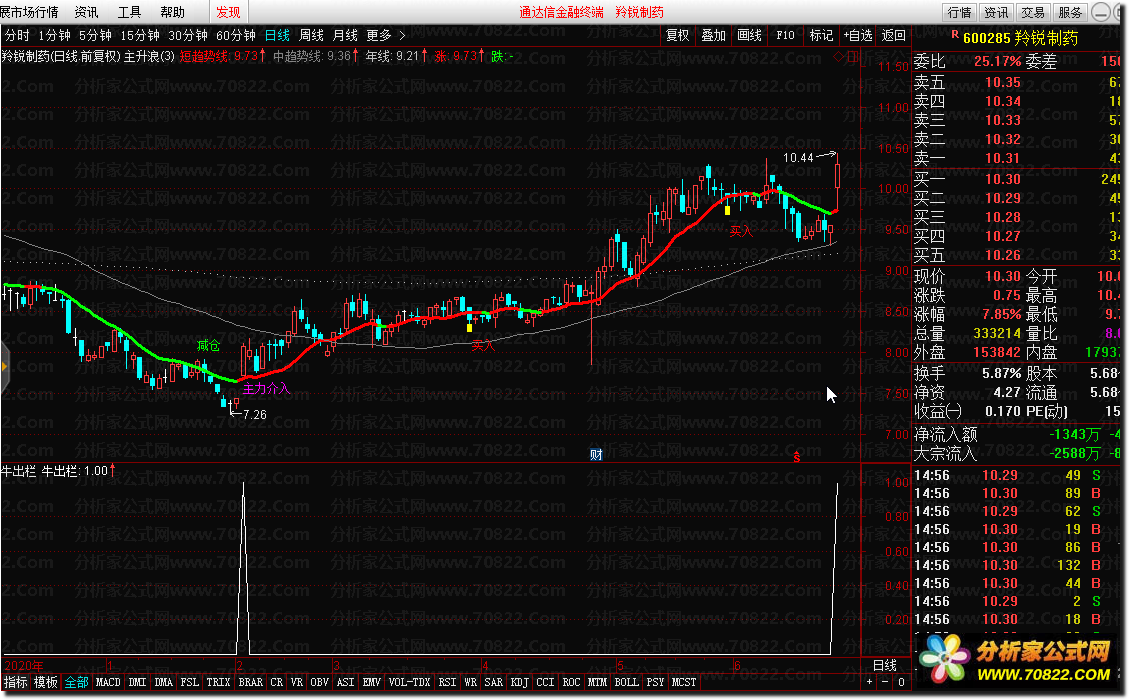This screenshot has width=1130, height=700.
Task: Click the stock title 600285 羚锐制药
Action: click(1020, 37)
